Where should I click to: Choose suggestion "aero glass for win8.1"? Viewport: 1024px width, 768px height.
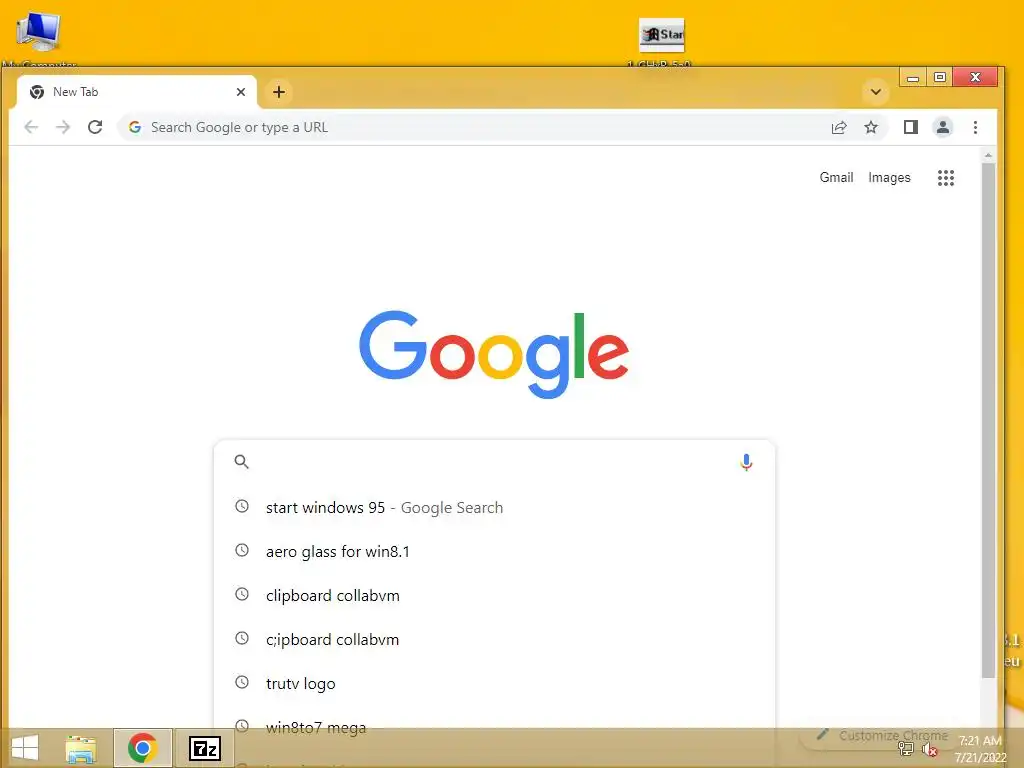(494, 551)
